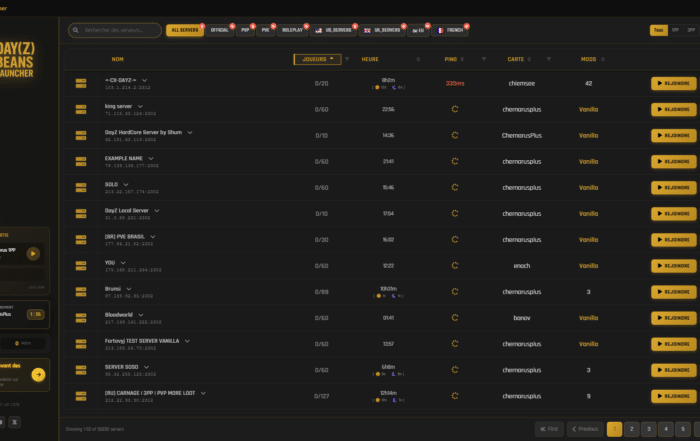This screenshot has height=441, width=700.
Task: Join Bloodworld server with Rejoindre
Action: (673, 318)
